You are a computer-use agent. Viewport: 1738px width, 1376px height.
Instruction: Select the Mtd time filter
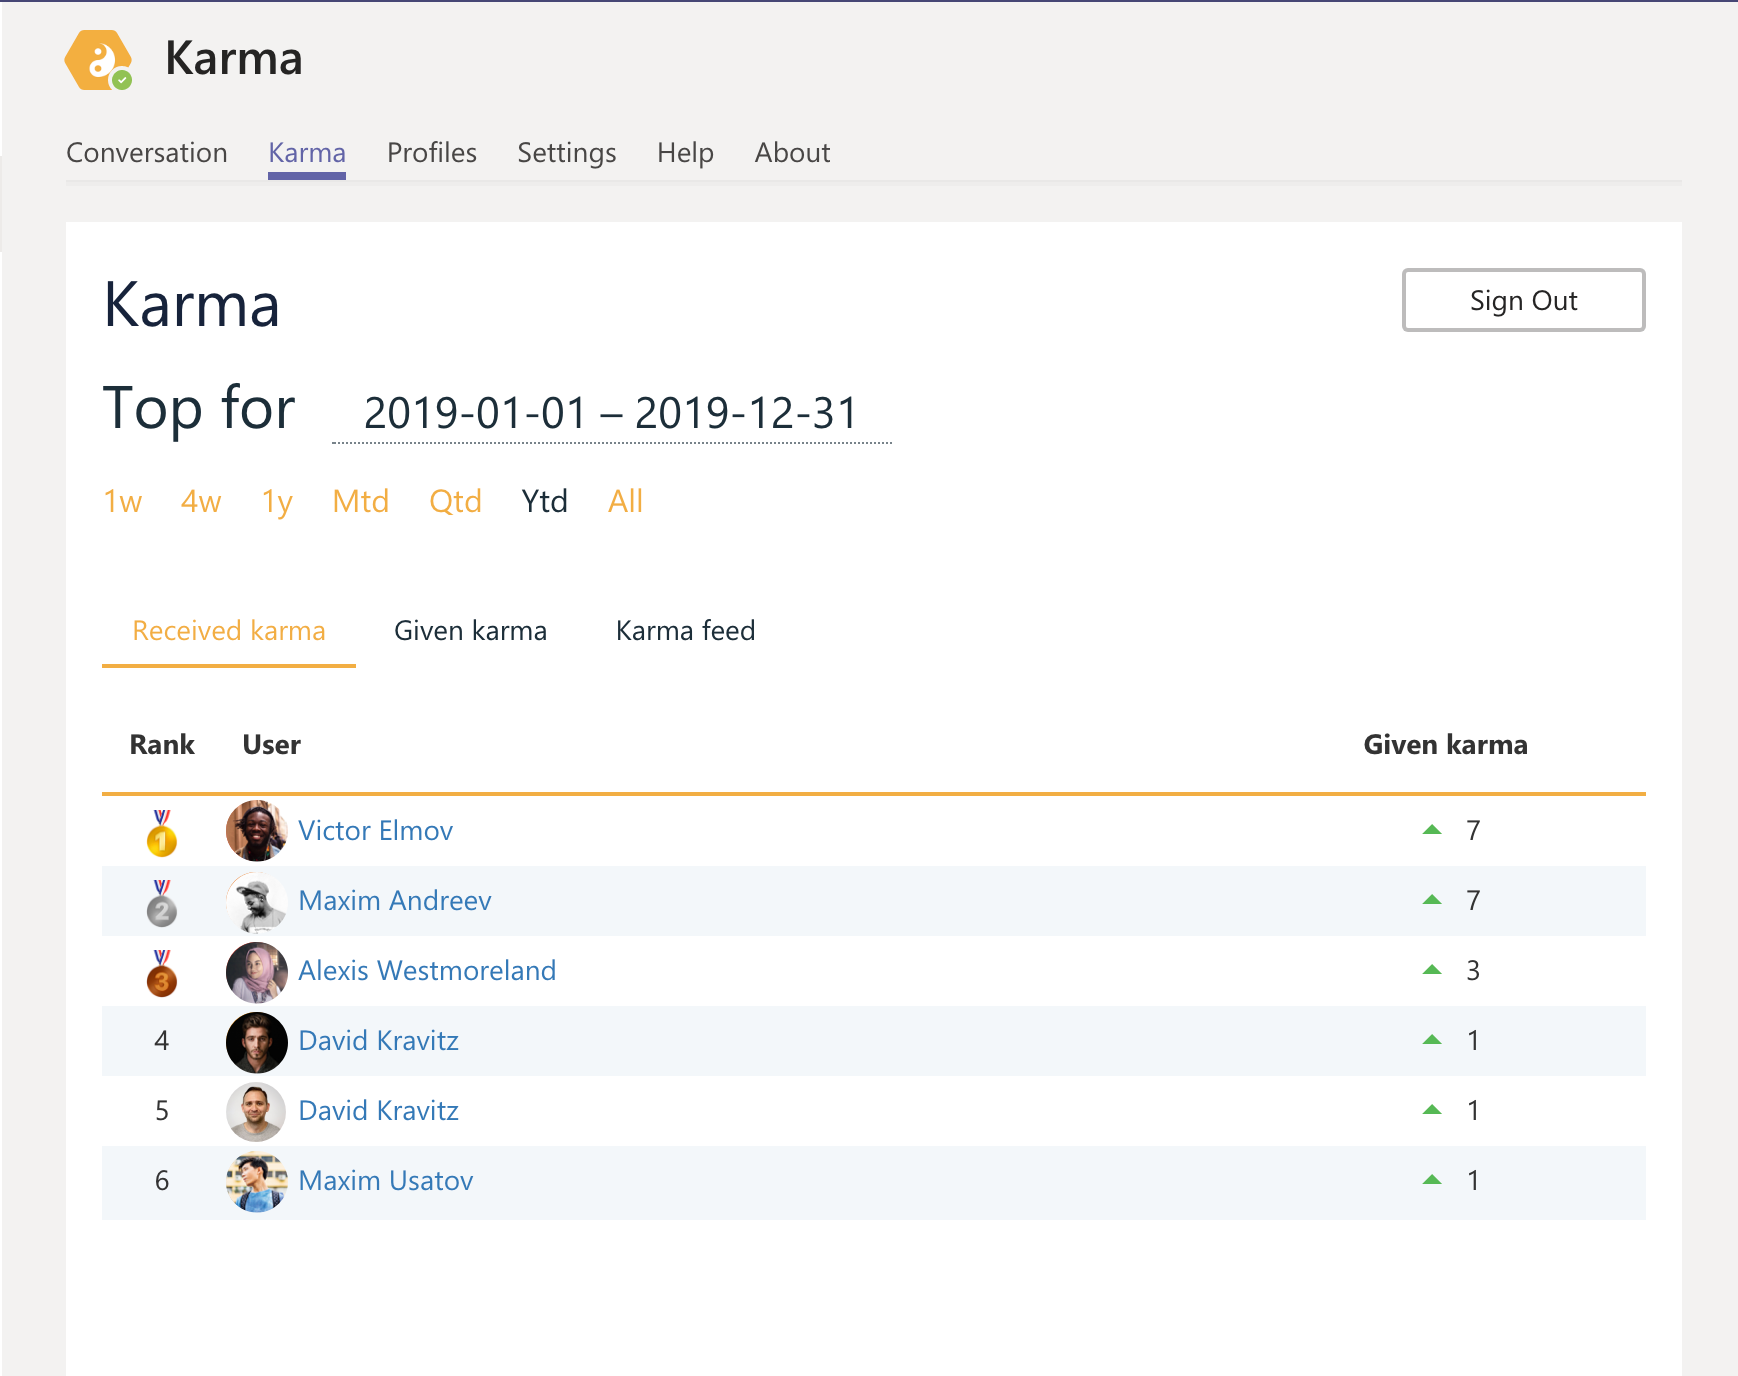[x=360, y=502]
